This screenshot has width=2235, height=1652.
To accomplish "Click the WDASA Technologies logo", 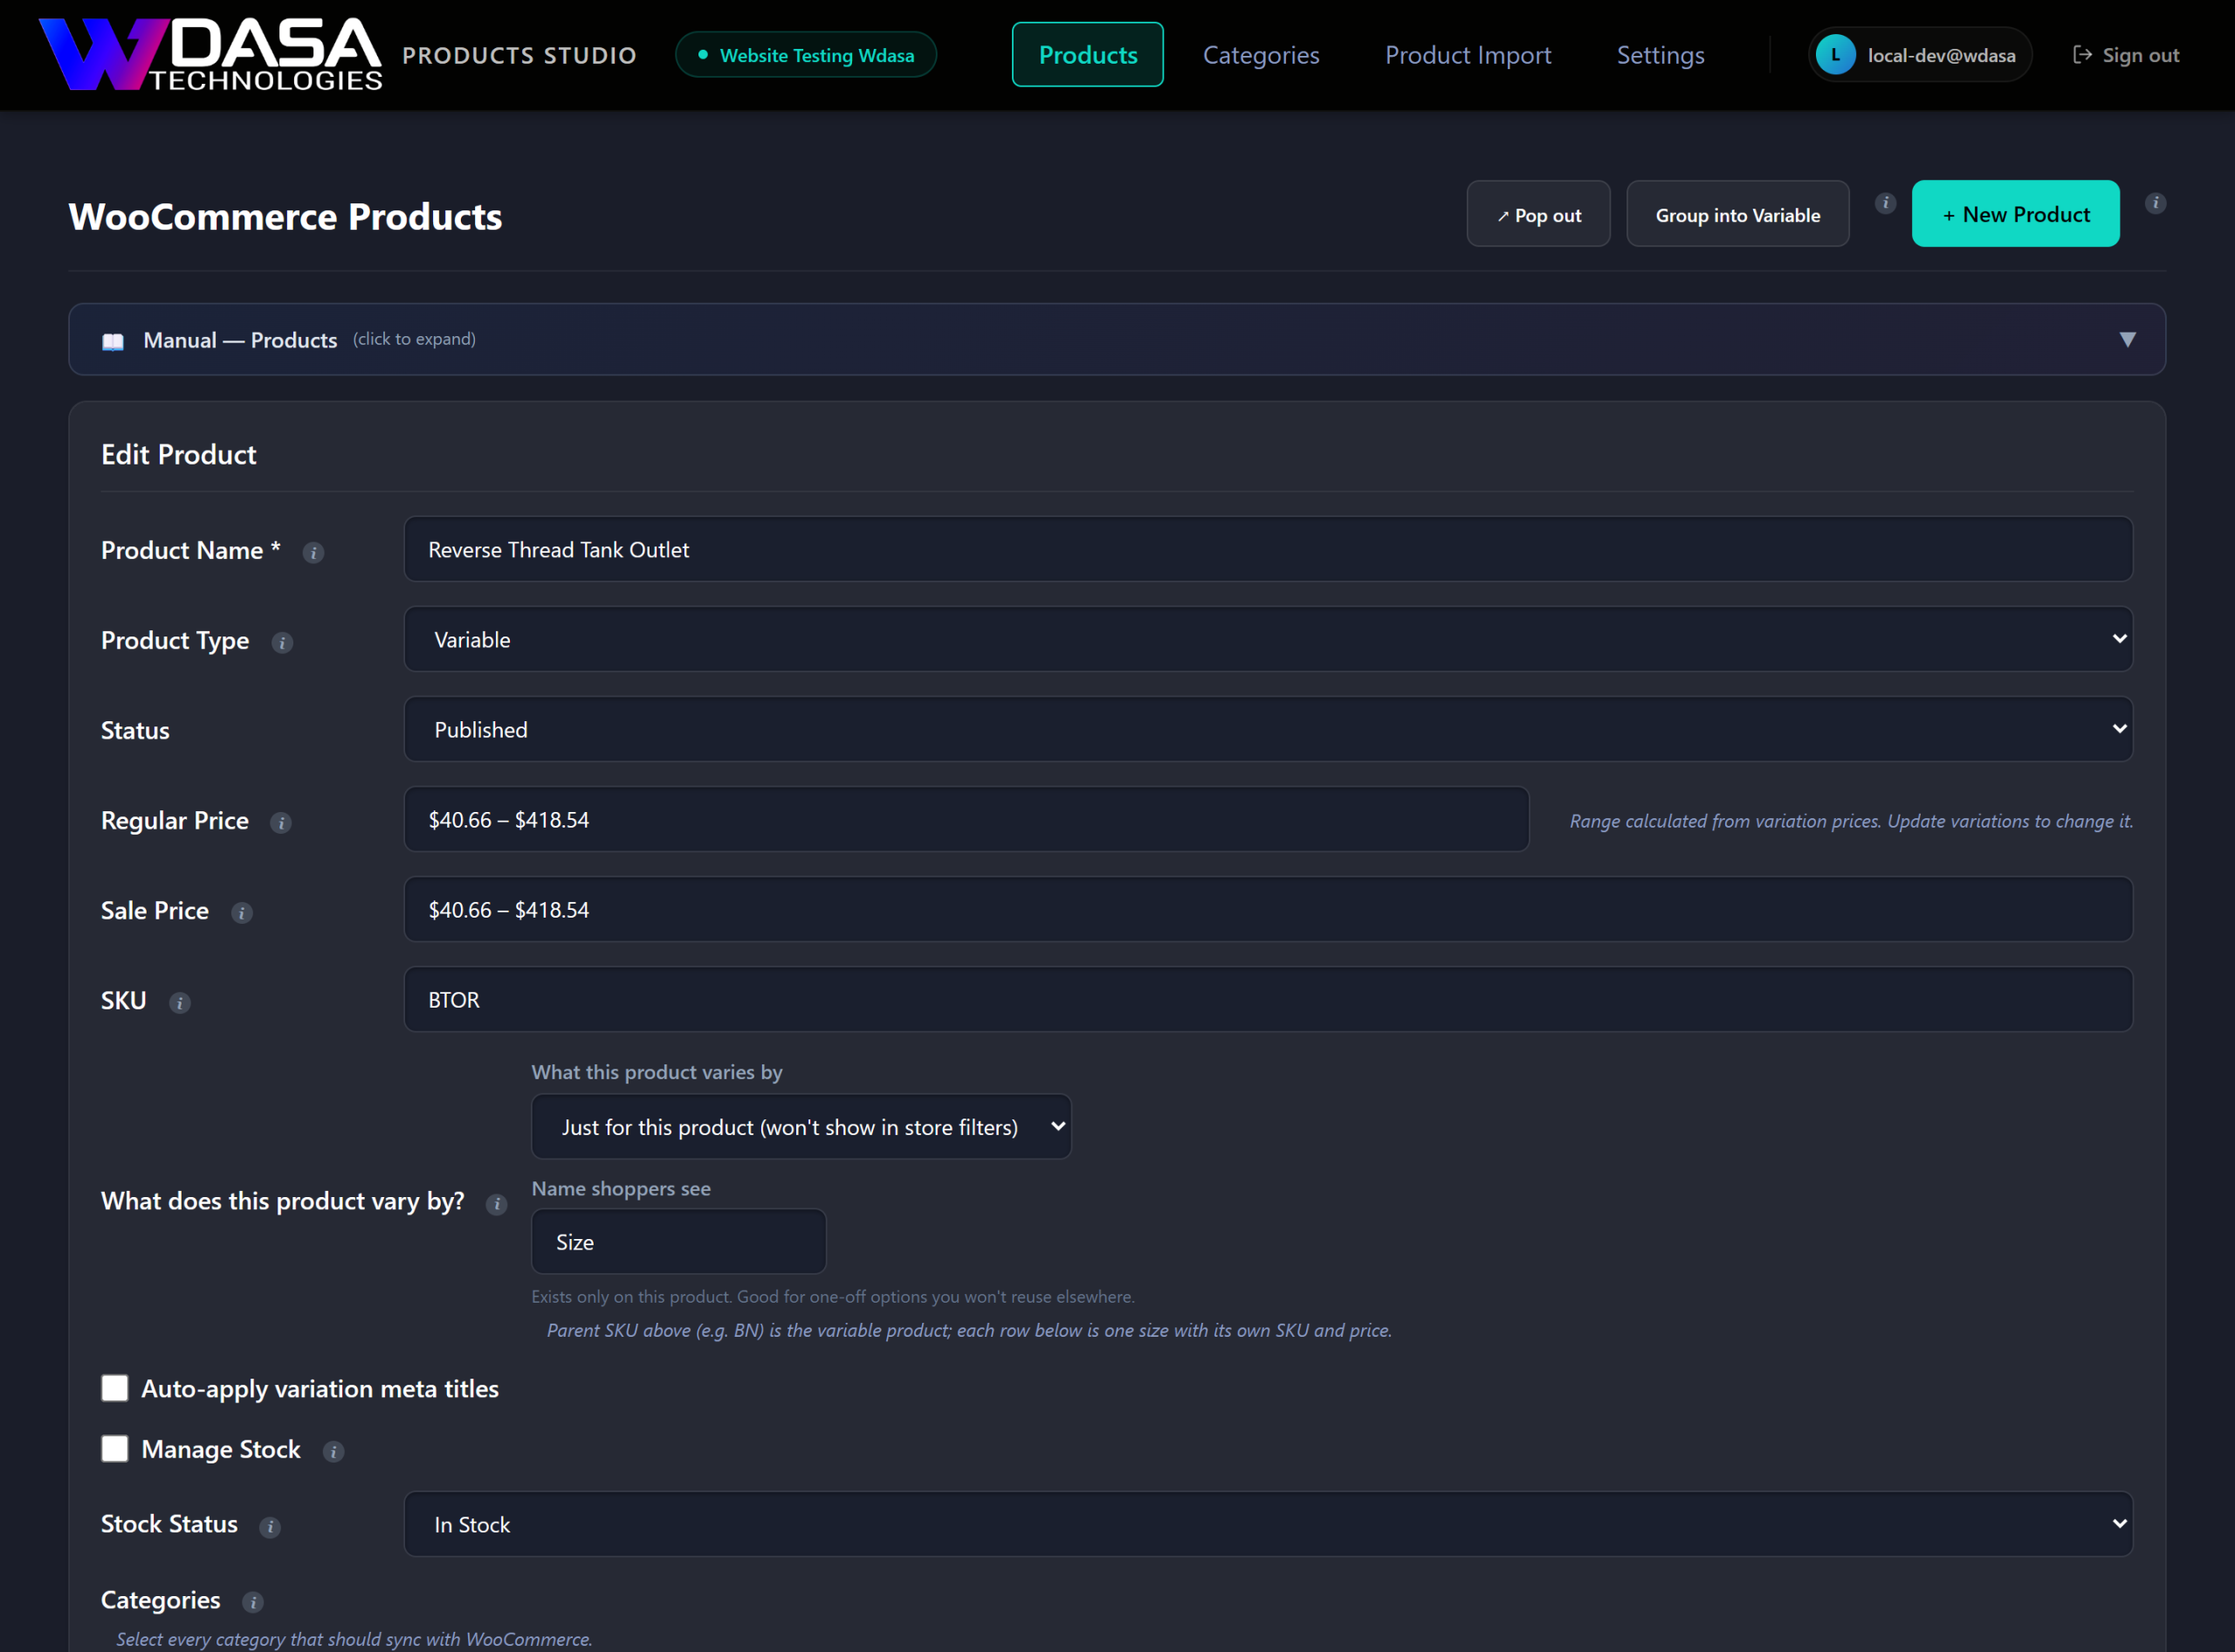I will [x=210, y=54].
